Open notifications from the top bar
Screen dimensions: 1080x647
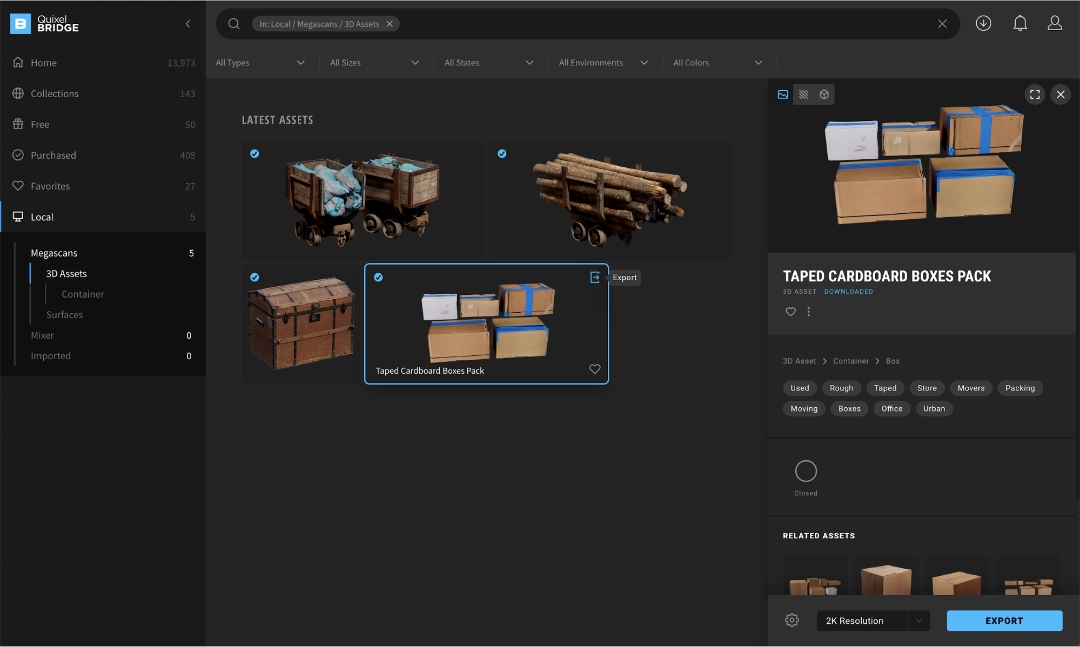point(1020,23)
